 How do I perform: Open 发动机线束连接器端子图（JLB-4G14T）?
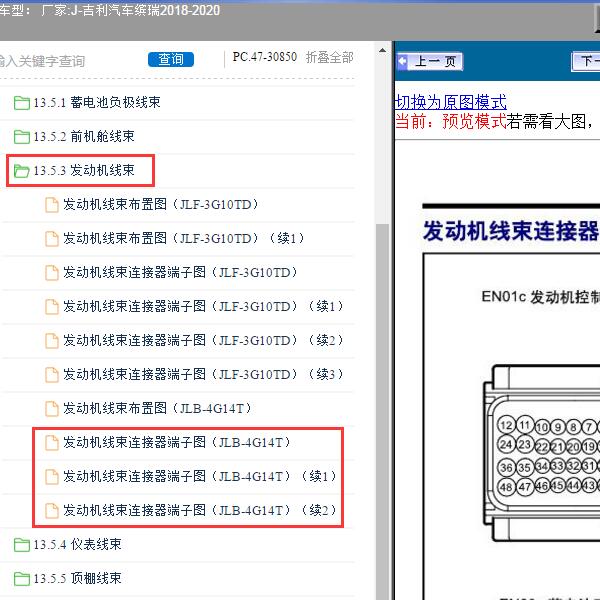[177, 443]
